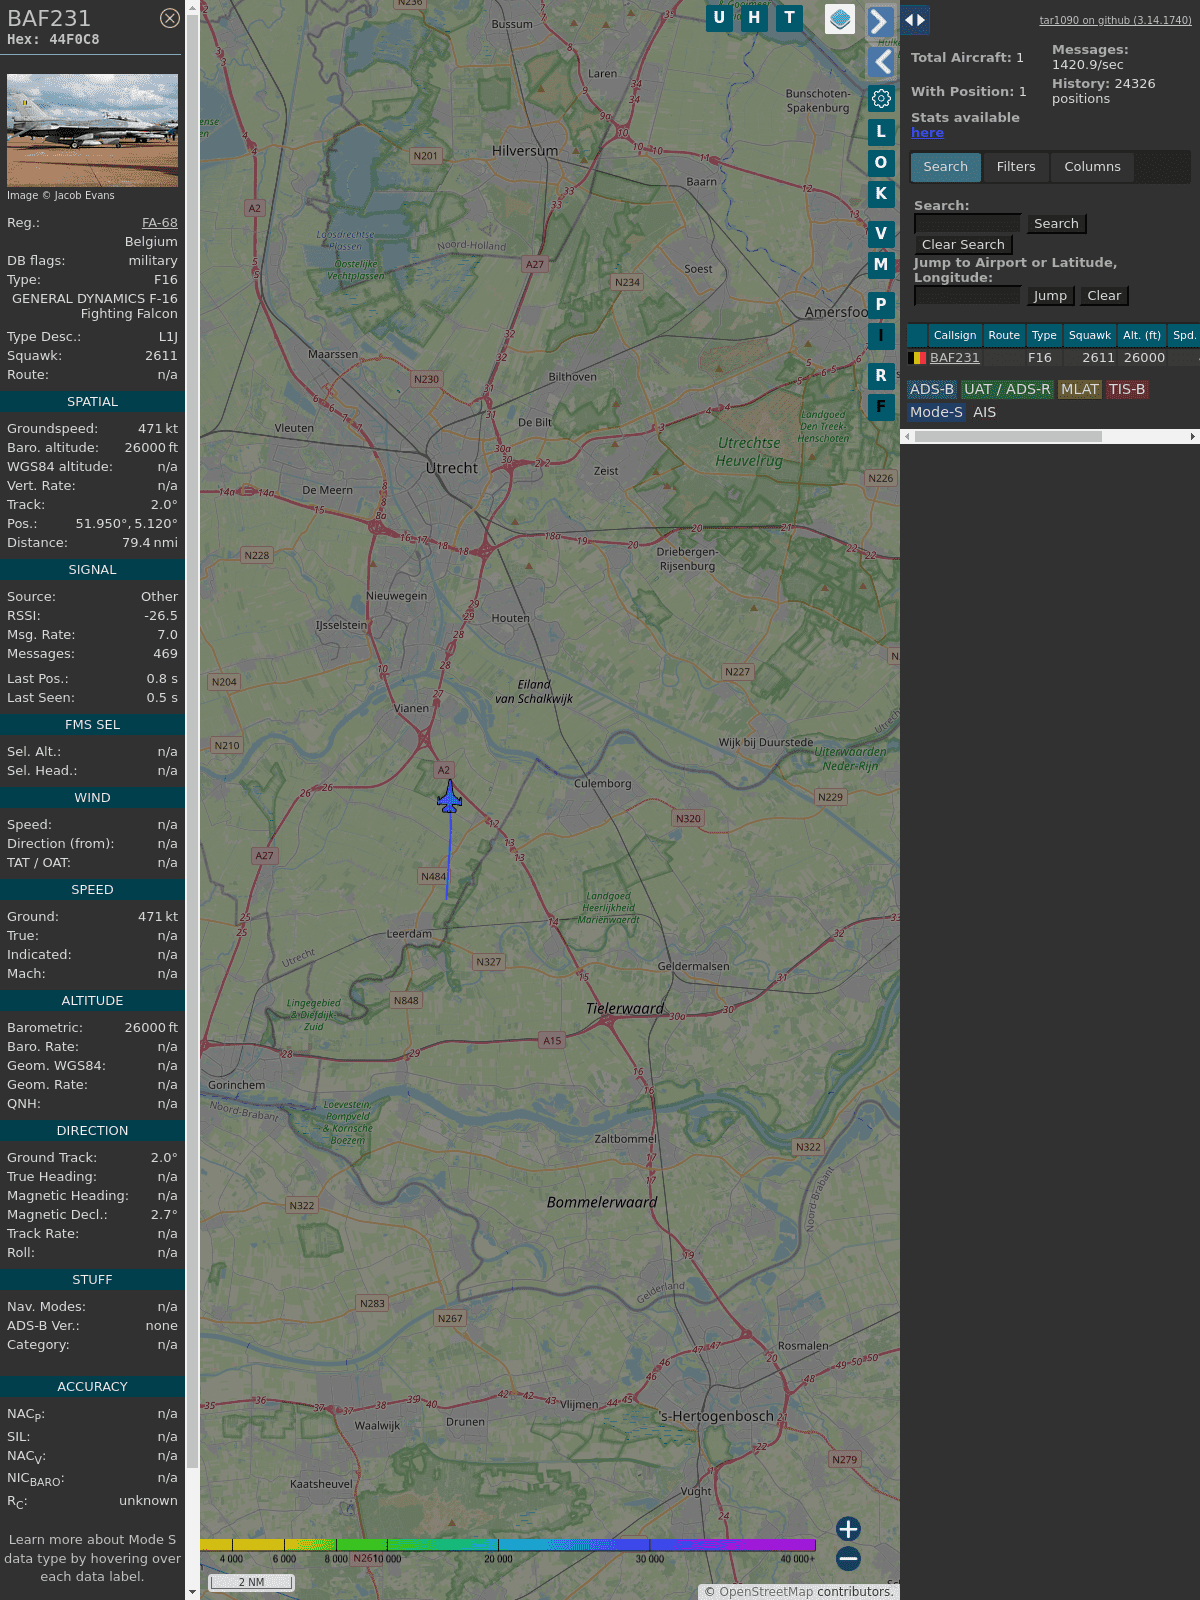
Task: Focus the Search text field
Action: (967, 224)
